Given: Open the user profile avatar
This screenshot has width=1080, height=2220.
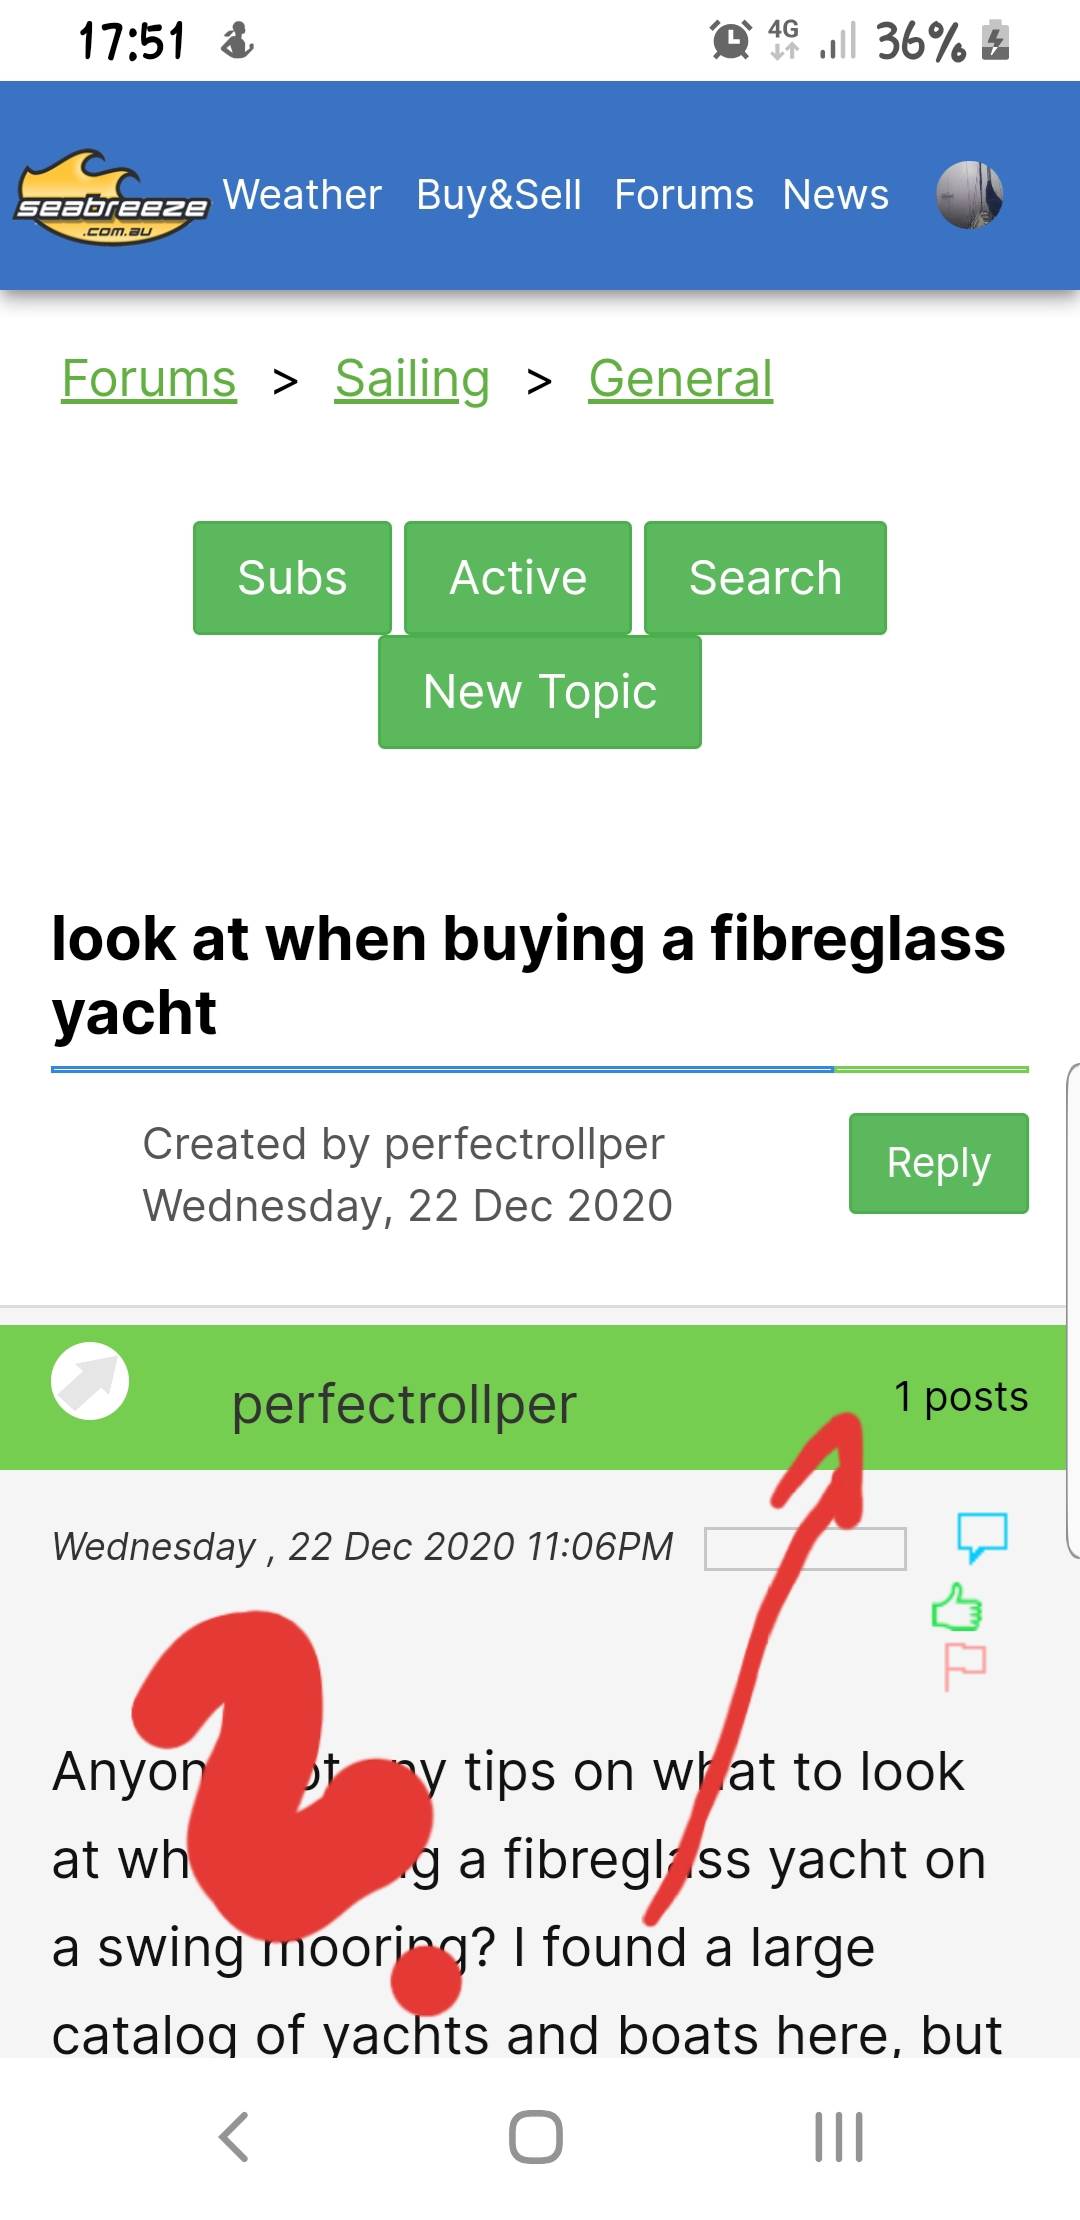Looking at the screenshot, I should [969, 195].
